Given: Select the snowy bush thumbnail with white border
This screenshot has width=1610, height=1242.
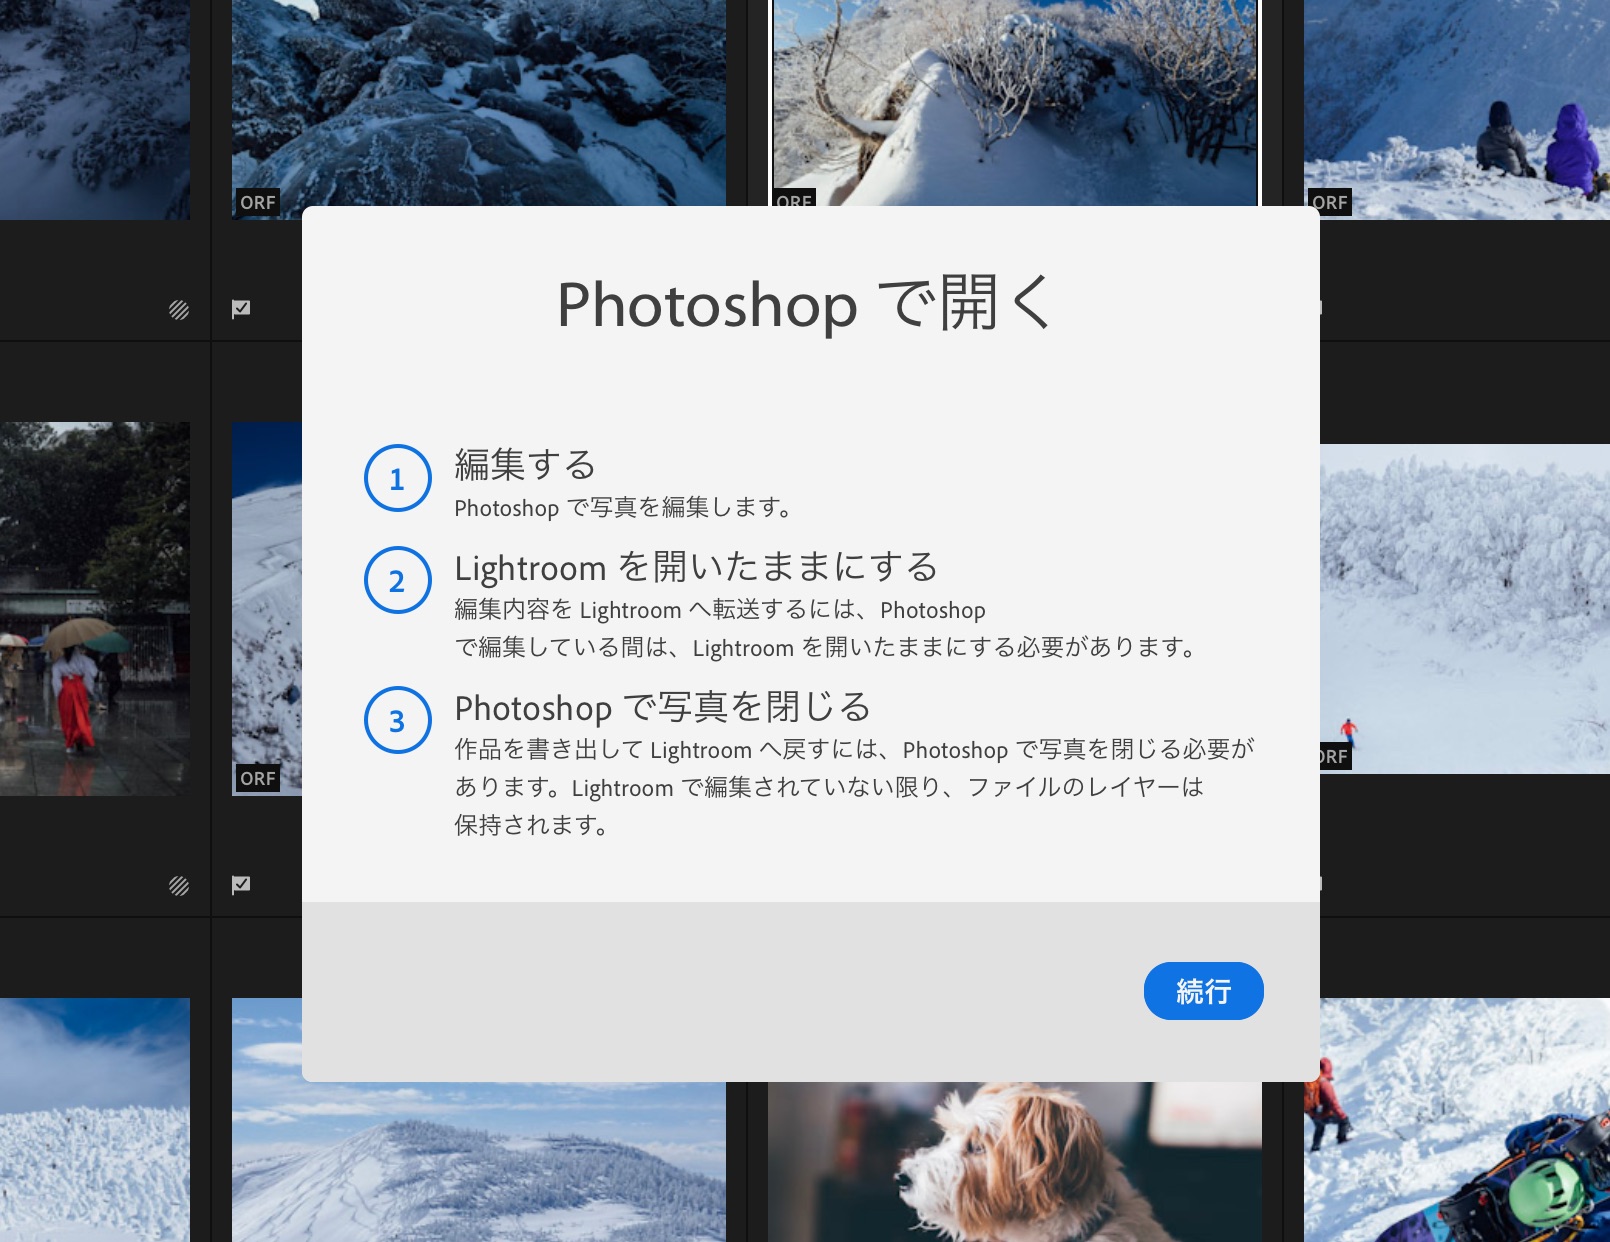Looking at the screenshot, I should [x=1014, y=103].
